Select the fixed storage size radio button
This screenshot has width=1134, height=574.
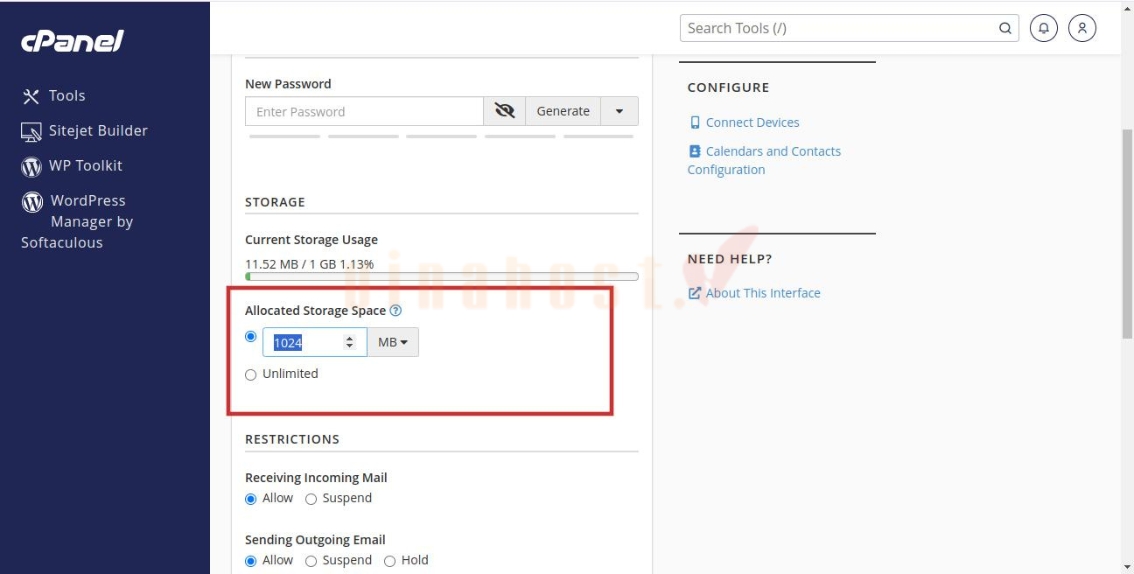click(251, 336)
